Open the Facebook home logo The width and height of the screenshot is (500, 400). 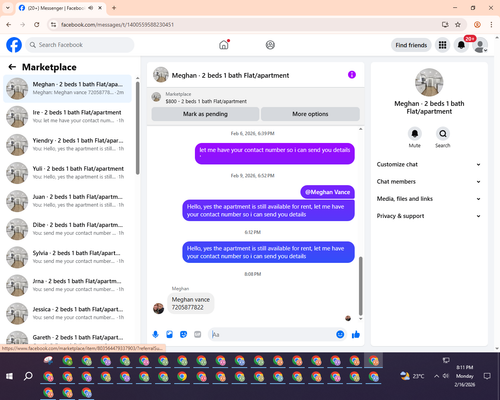(x=14, y=45)
